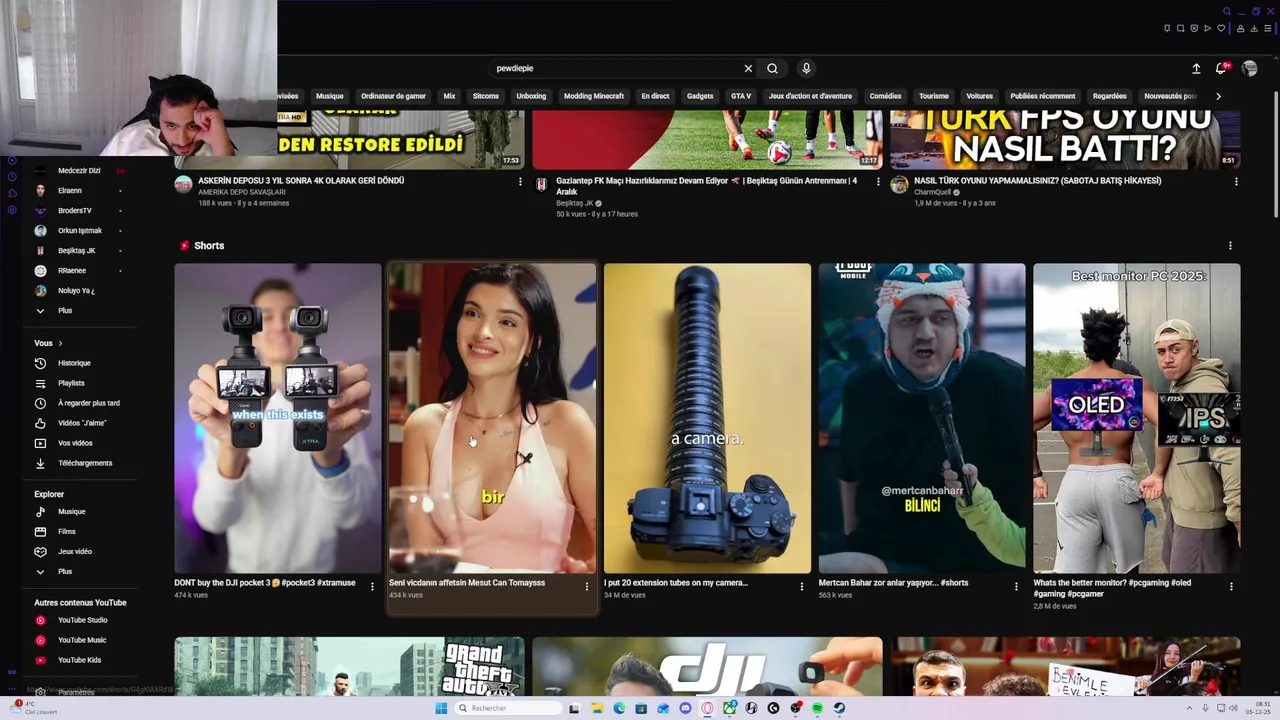Select the Regardées filter chip
Screen dimensions: 1280x720
pyautogui.click(x=1110, y=96)
